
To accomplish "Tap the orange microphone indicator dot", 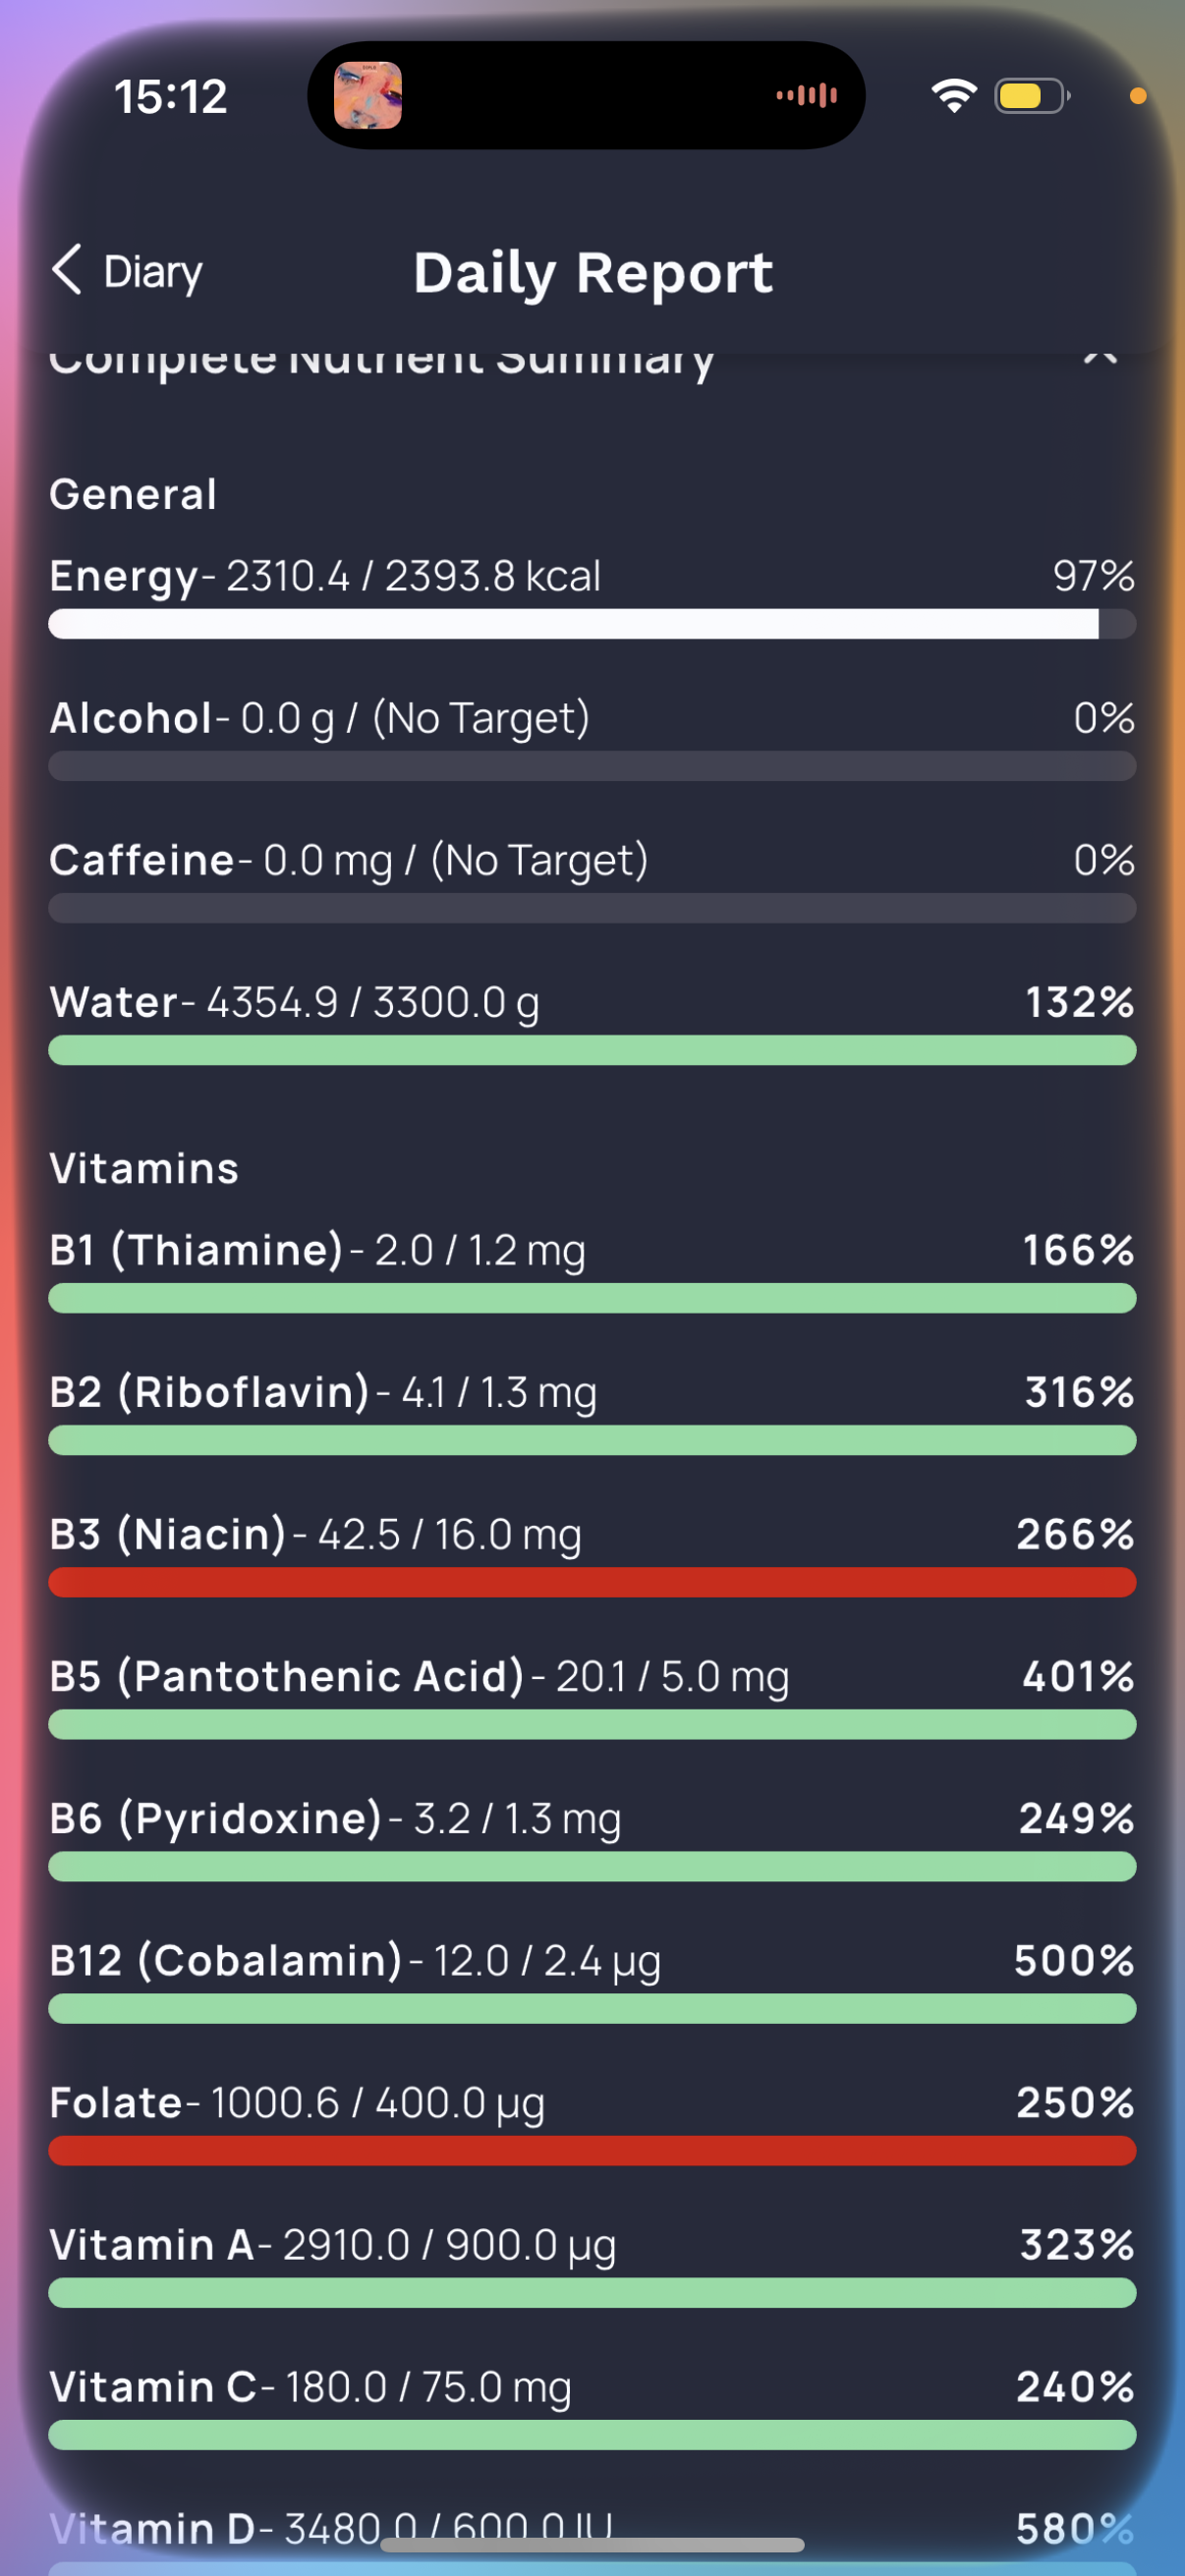I will pos(1137,96).
